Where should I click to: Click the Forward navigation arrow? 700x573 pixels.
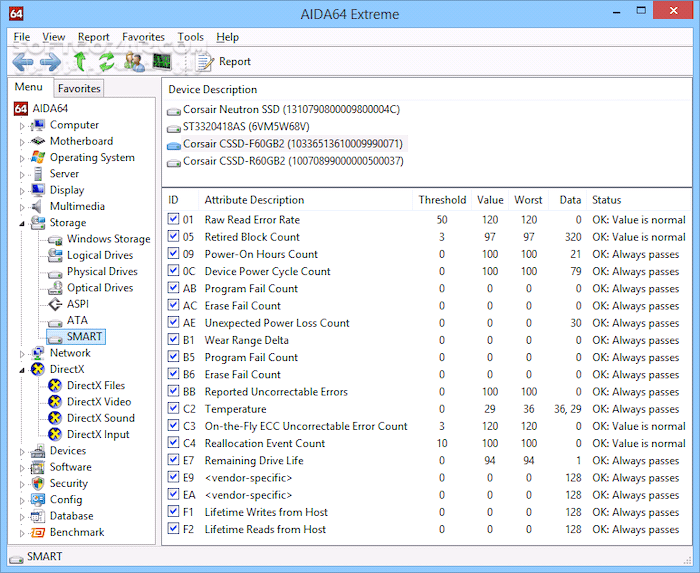tap(50, 62)
